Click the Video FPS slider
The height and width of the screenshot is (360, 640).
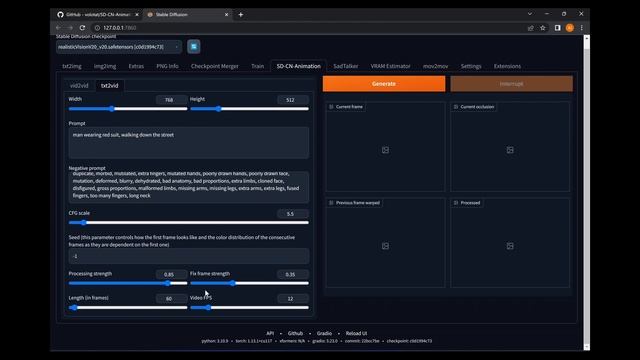click(249, 307)
